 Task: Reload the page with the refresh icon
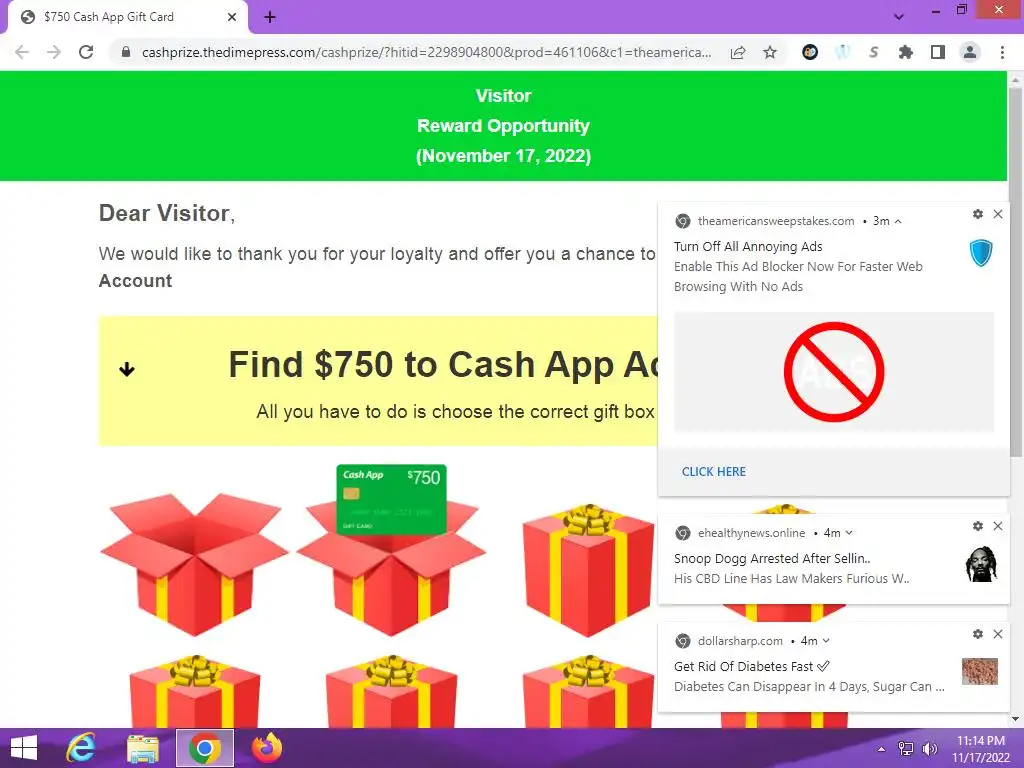(86, 52)
